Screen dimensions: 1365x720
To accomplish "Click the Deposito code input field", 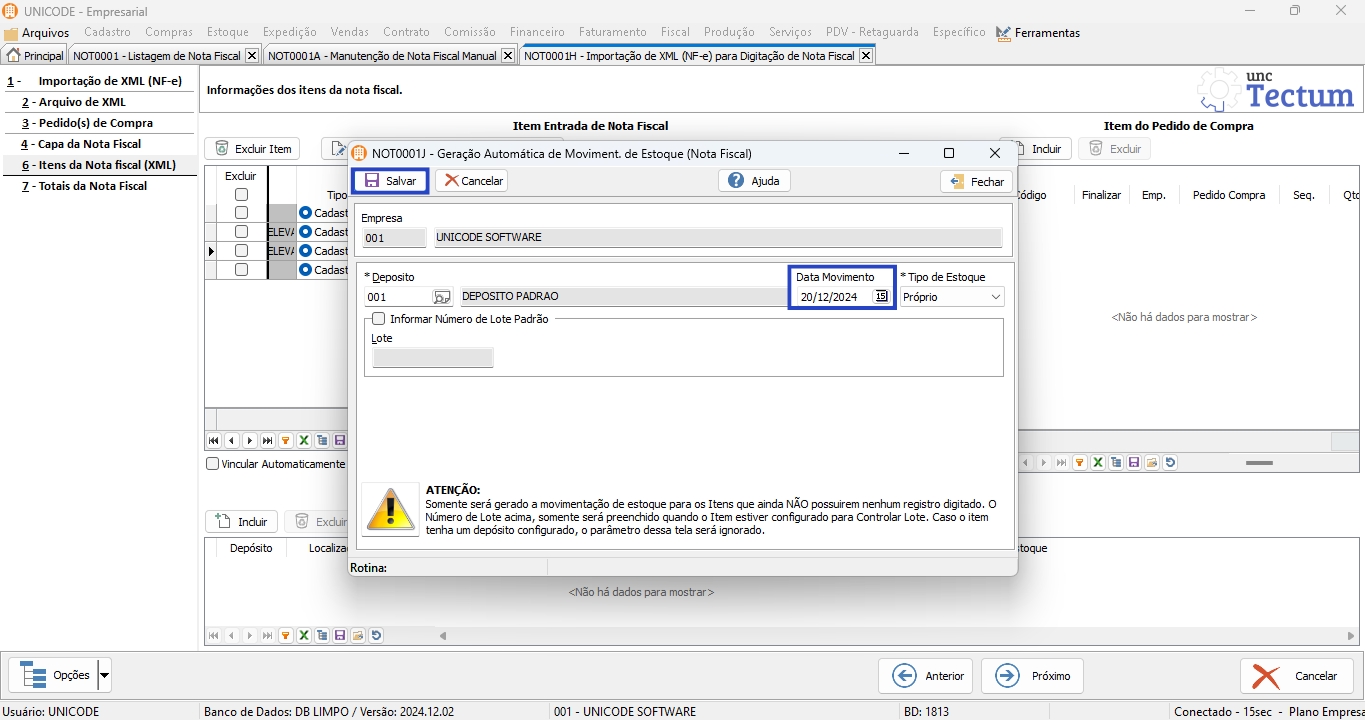I will pyautogui.click(x=397, y=297).
